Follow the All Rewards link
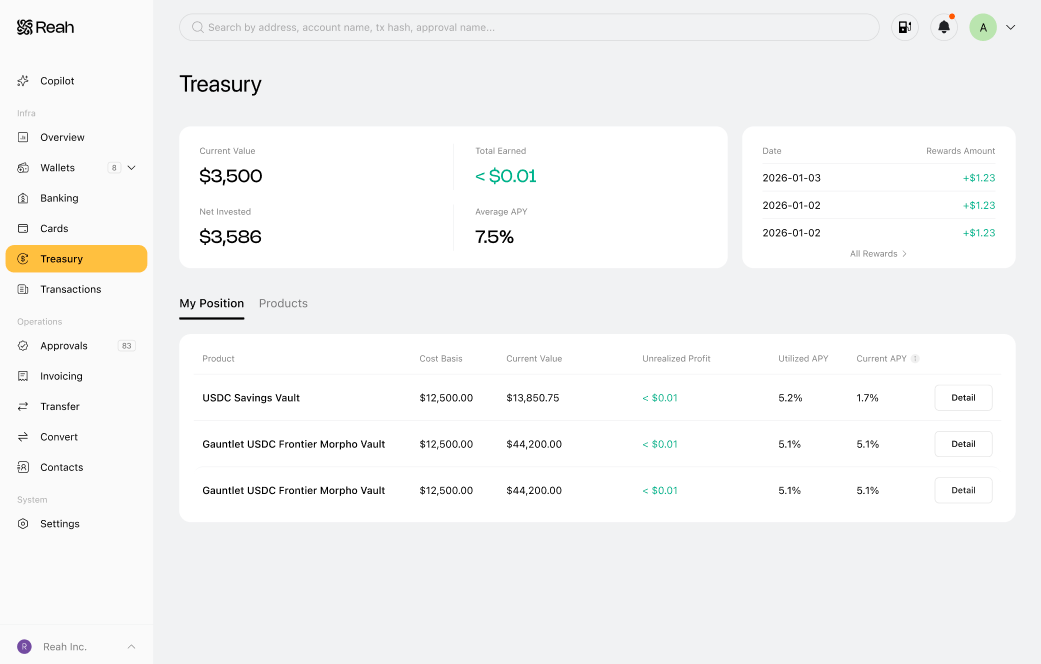1041x664 pixels. click(878, 254)
